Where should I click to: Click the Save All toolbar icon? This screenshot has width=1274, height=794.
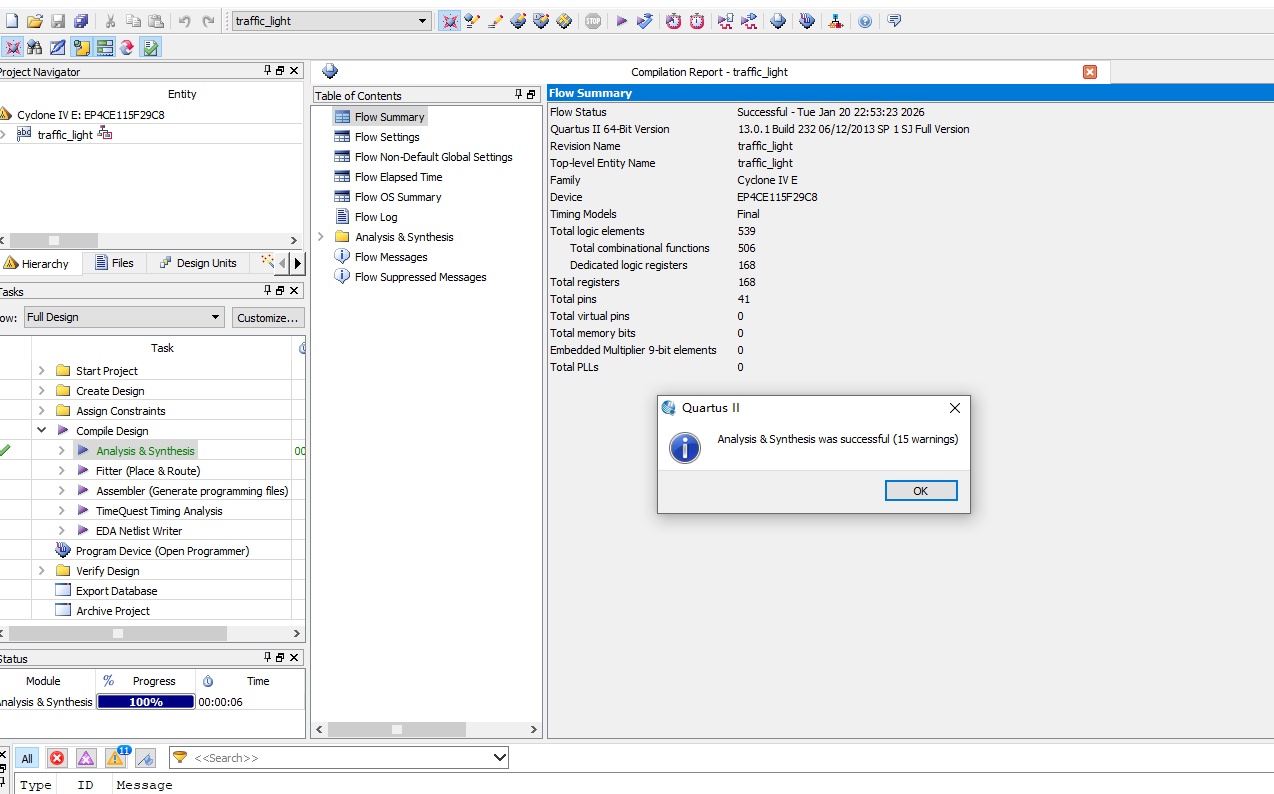(x=81, y=21)
